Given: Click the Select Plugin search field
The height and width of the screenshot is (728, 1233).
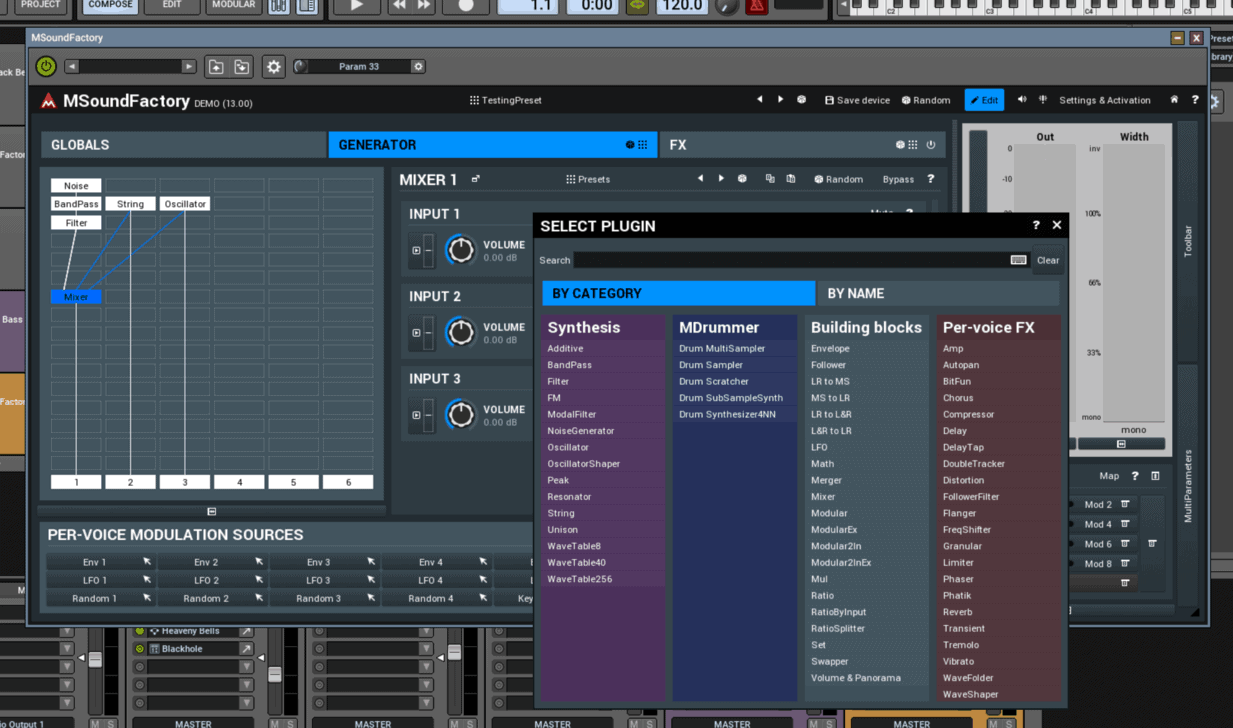Looking at the screenshot, I should point(801,260).
